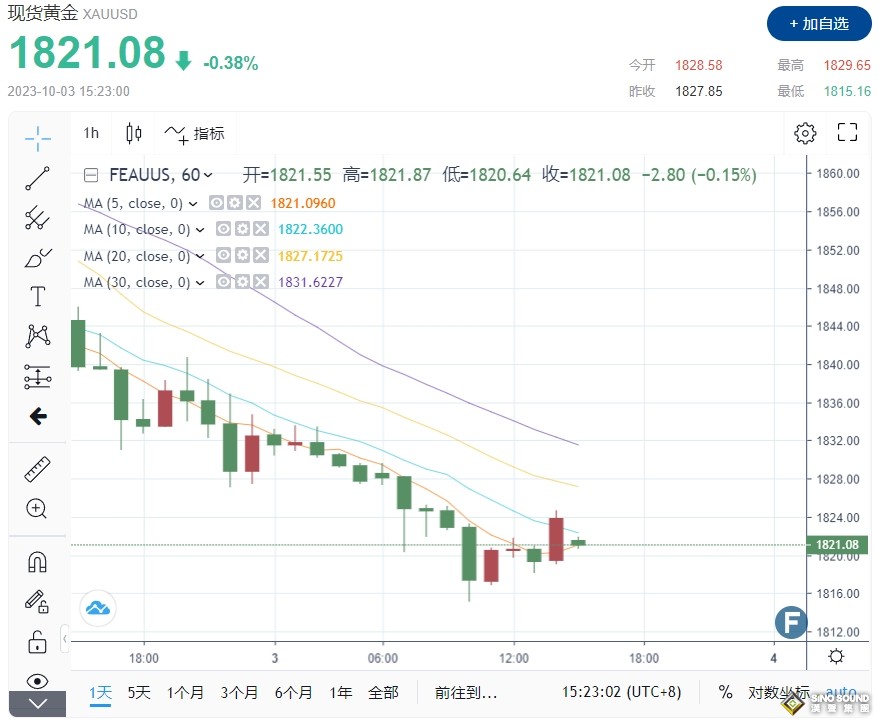879x725 pixels.
Task: Select the 3个月 time range tab
Action: click(239, 693)
